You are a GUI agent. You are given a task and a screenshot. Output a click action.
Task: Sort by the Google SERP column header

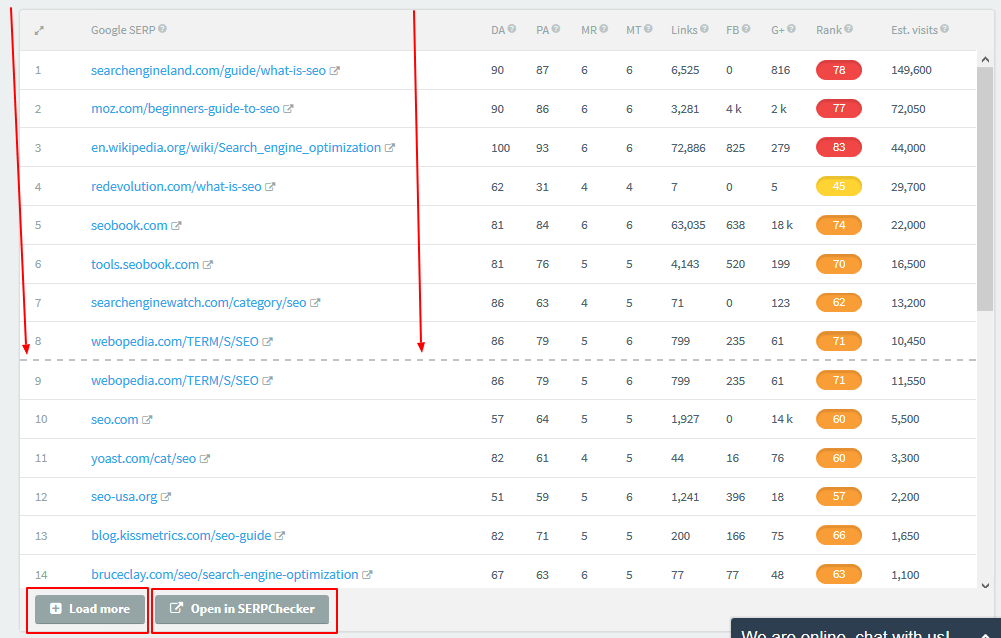(x=123, y=30)
